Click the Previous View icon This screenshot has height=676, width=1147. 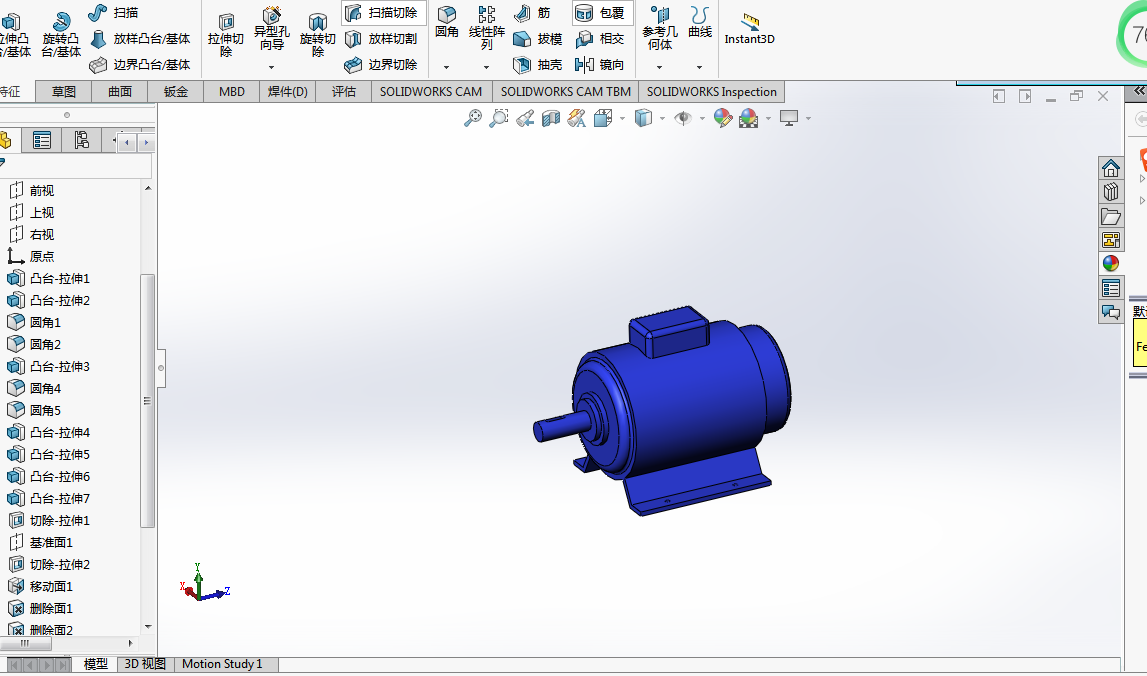coord(524,118)
